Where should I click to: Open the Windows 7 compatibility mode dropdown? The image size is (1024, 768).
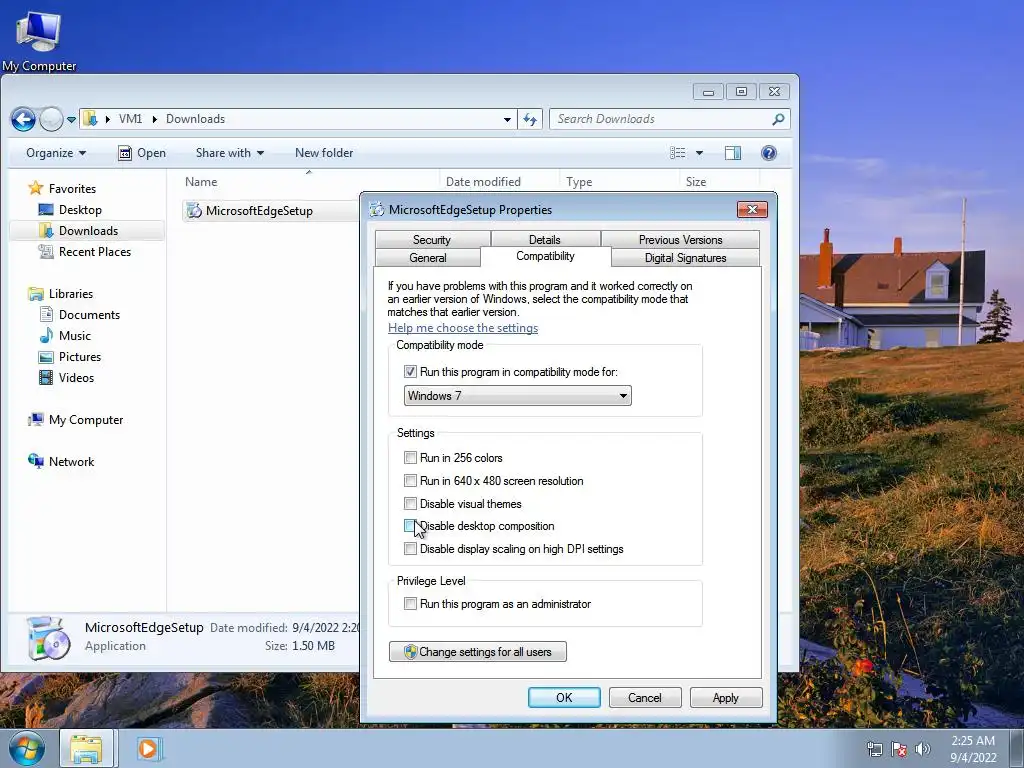pos(517,396)
